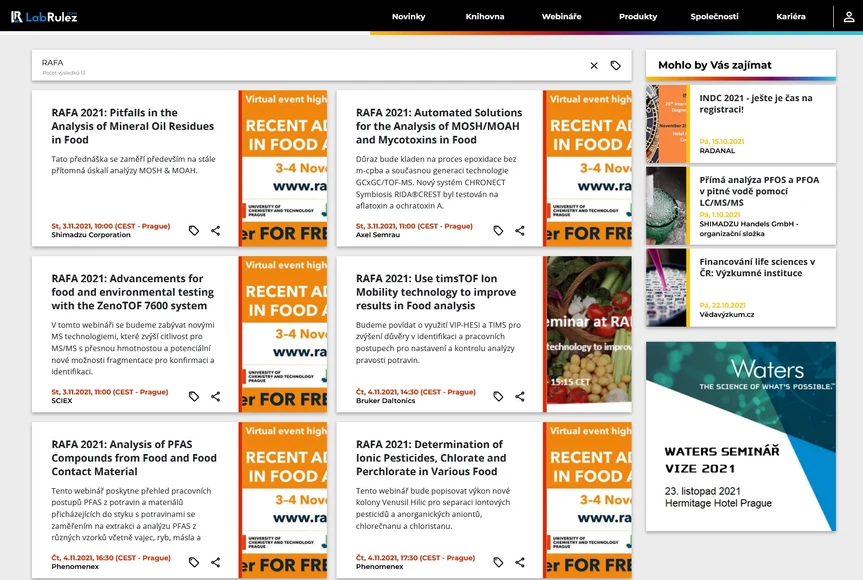Click 'Phenomenex' under Ionic Pesticides webinar

379,566
